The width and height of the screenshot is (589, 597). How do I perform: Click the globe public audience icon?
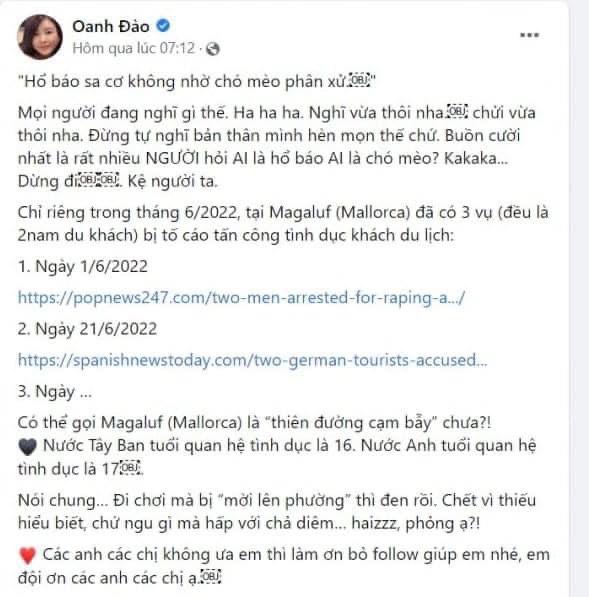point(213,49)
